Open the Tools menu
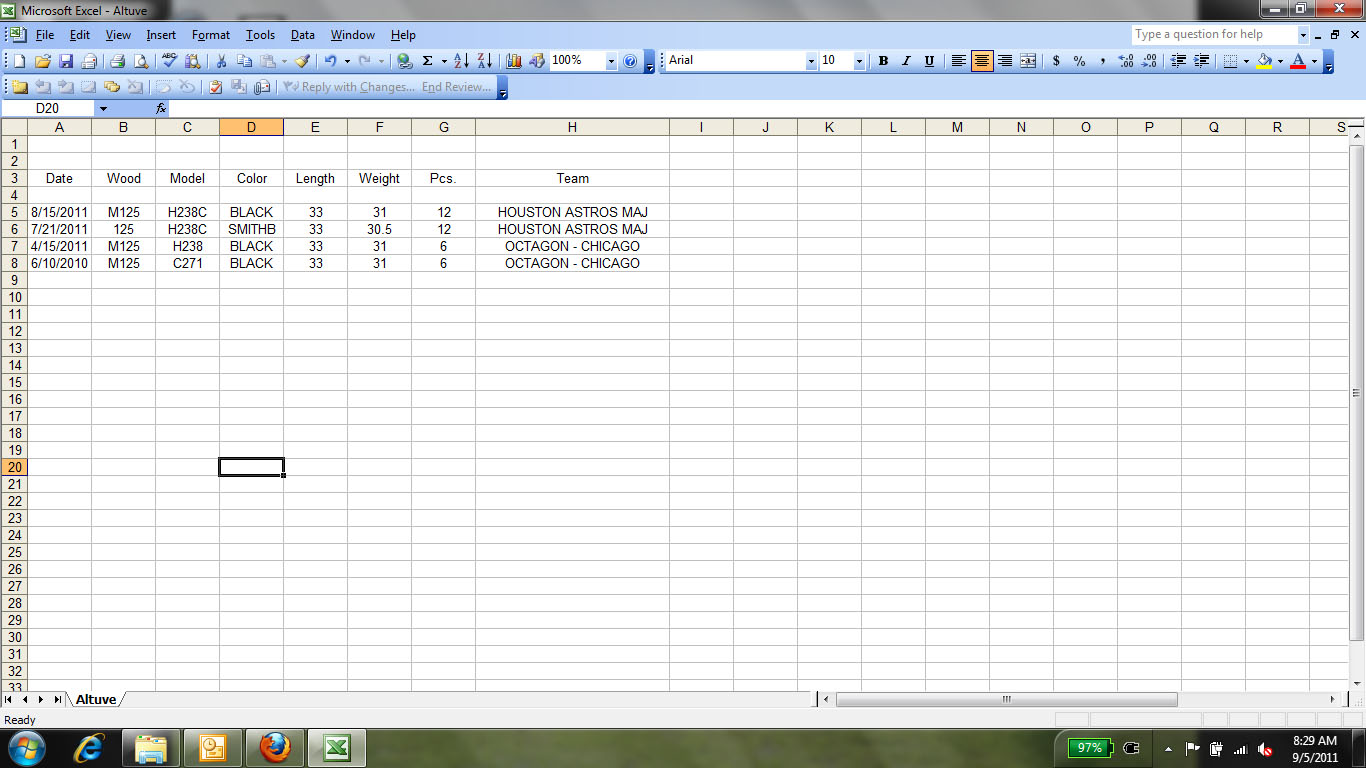The image size is (1366, 768). click(x=260, y=35)
